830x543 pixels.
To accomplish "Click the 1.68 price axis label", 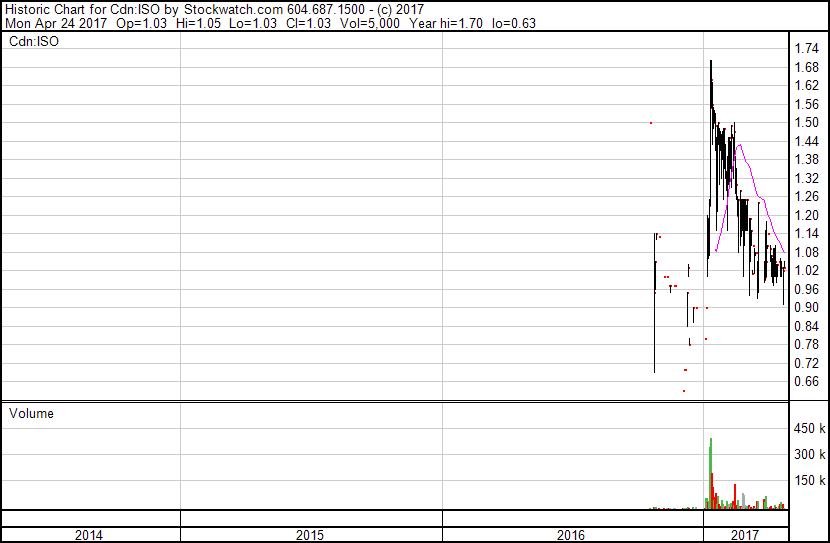I will 807,67.
